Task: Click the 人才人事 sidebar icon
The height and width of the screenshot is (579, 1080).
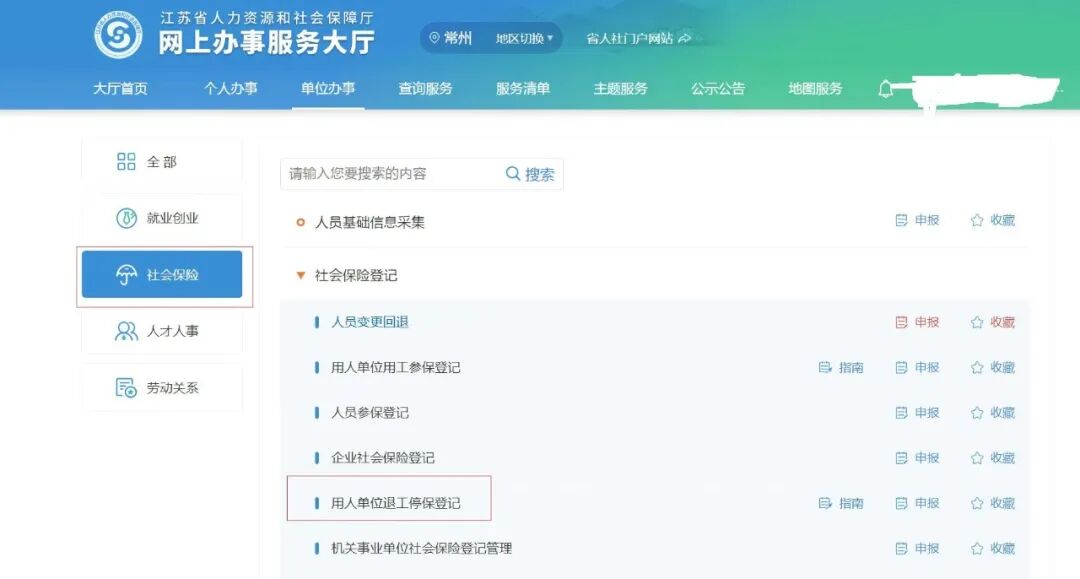Action: pyautogui.click(x=125, y=331)
